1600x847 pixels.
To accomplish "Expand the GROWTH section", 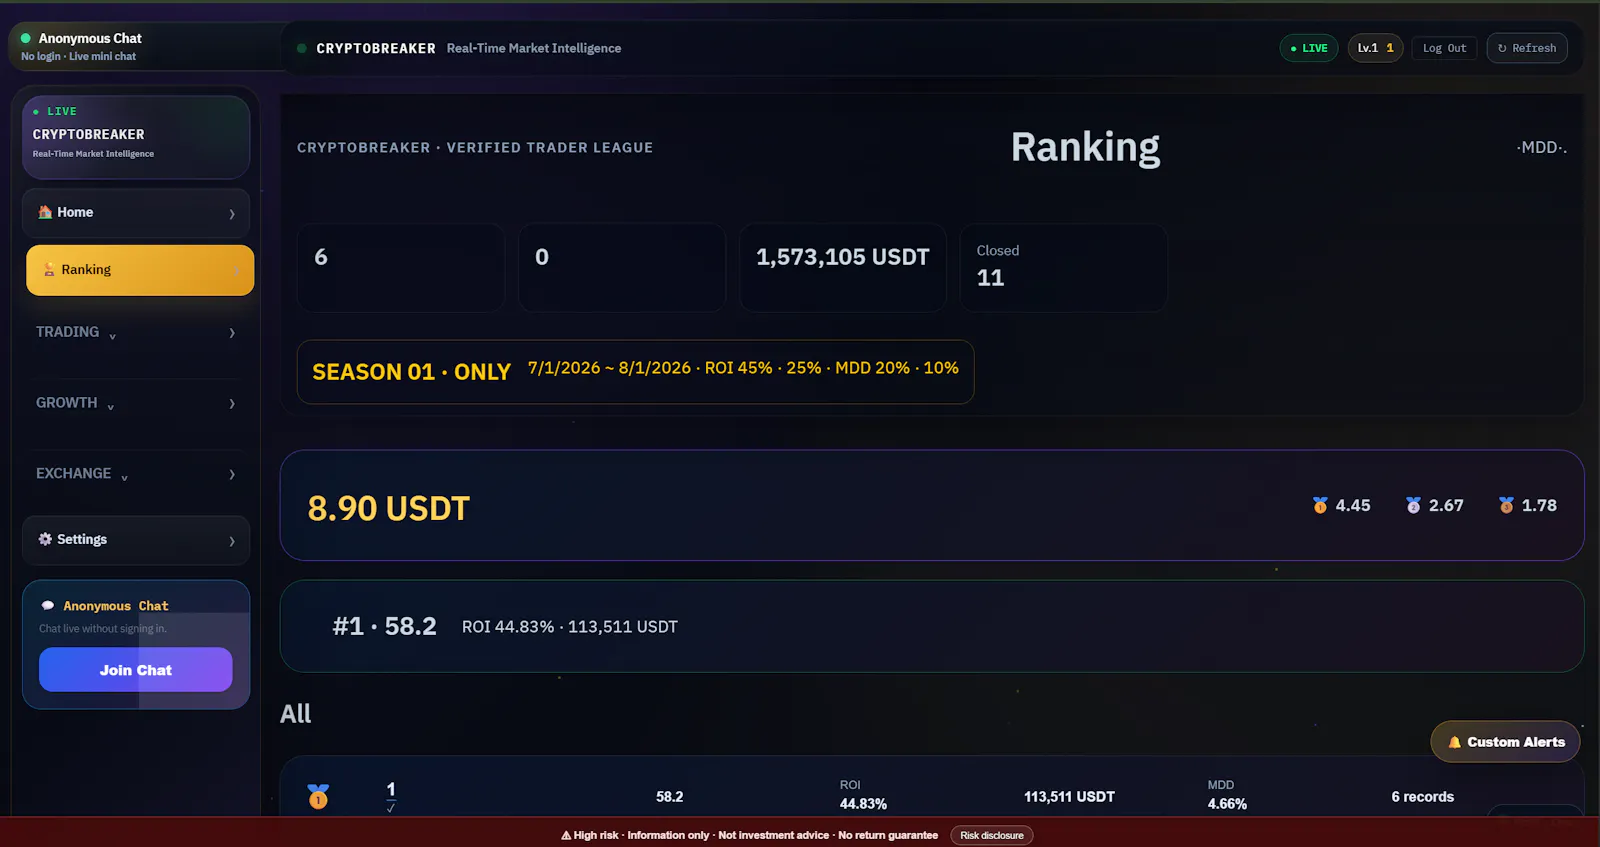I will tap(136, 404).
